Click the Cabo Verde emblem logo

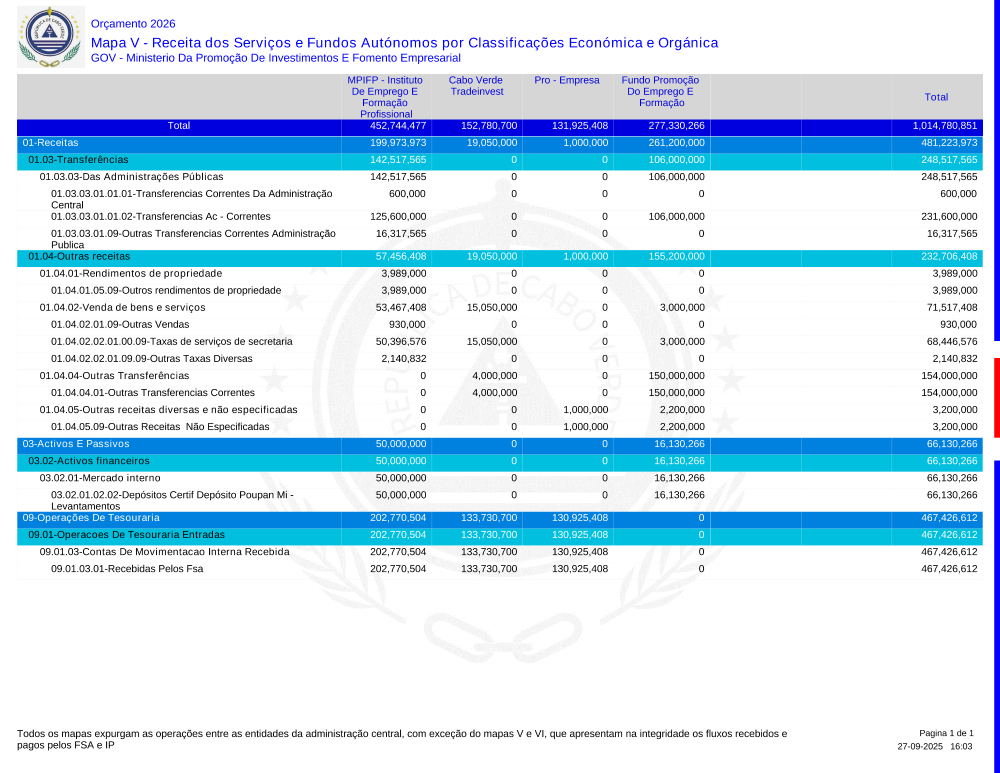pos(45,37)
